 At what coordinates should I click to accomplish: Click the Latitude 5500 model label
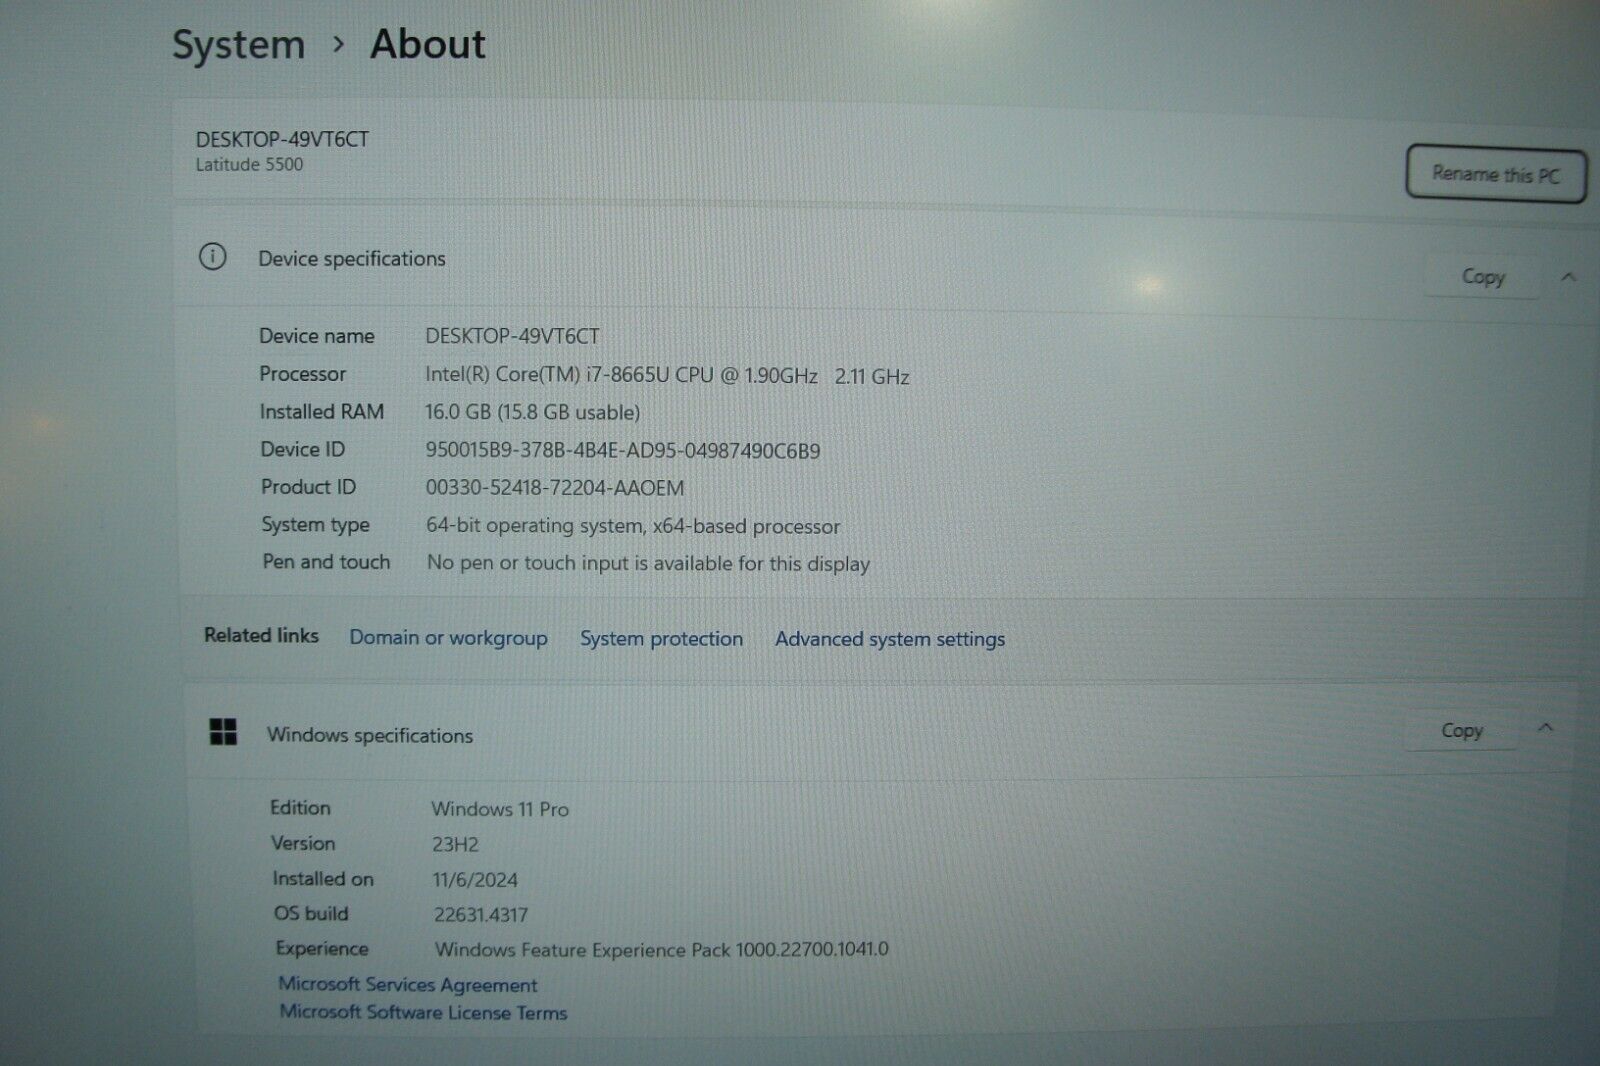249,165
